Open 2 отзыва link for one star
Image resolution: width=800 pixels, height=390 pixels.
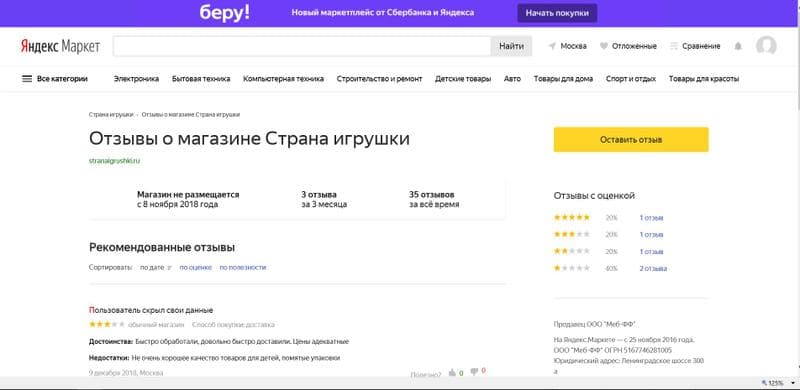pos(653,269)
